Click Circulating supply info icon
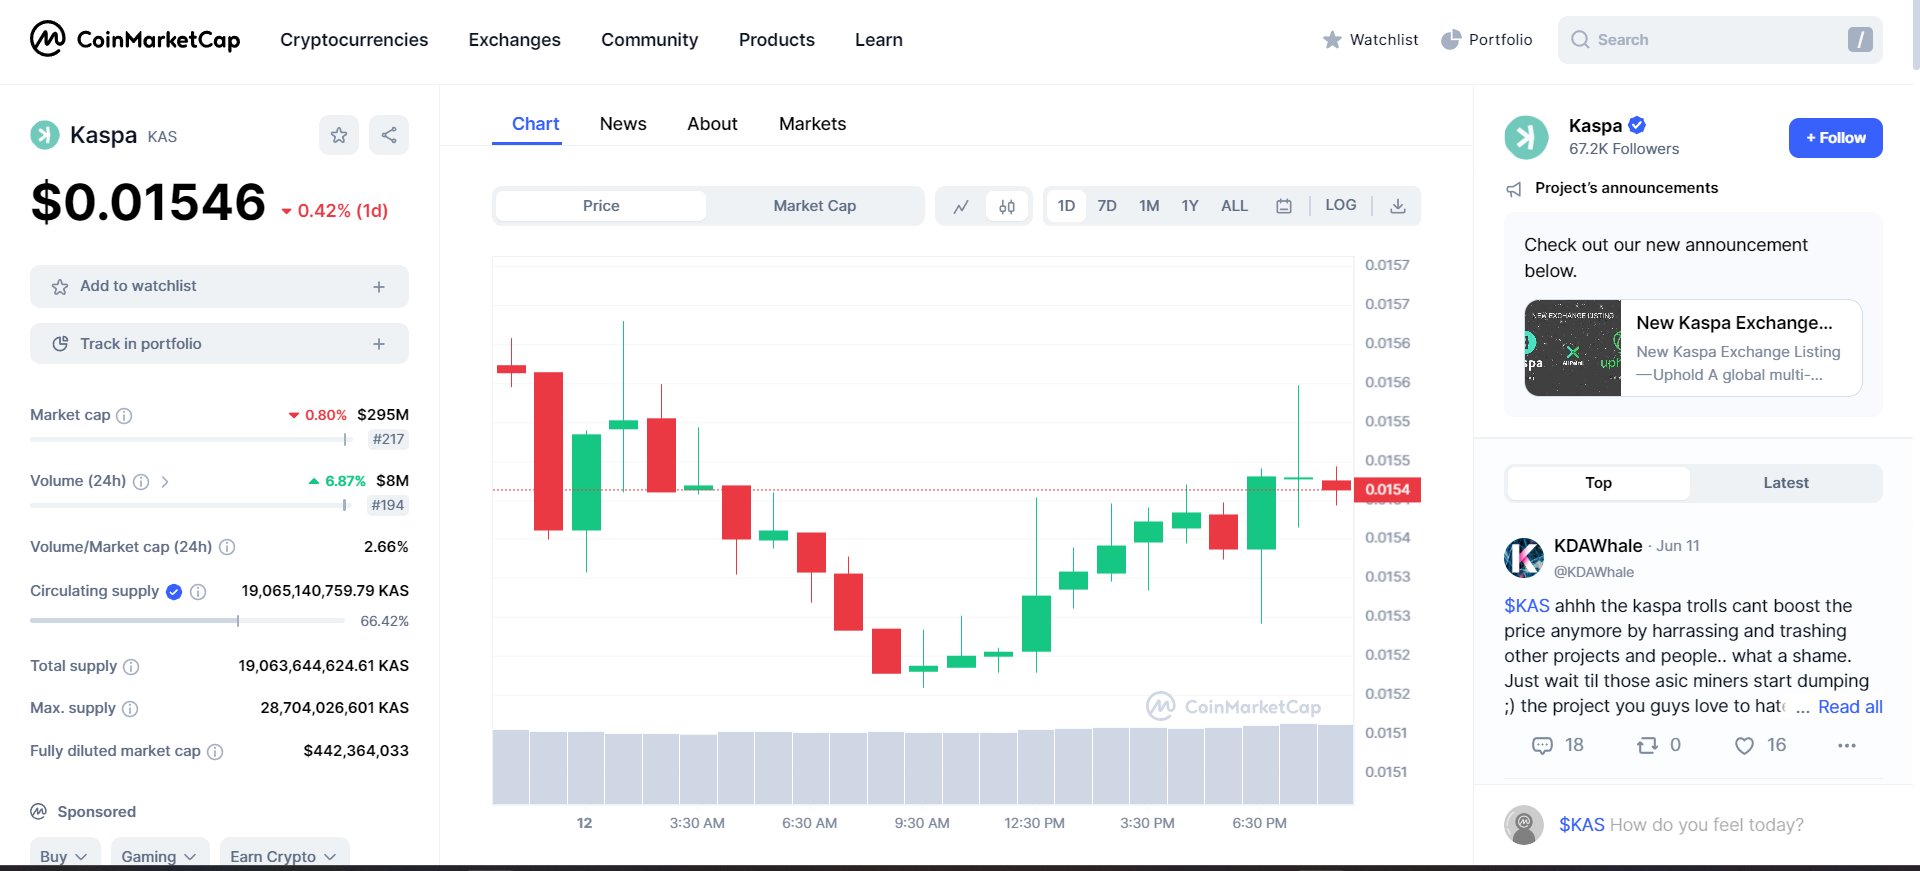This screenshot has height=871, width=1920. pyautogui.click(x=198, y=592)
